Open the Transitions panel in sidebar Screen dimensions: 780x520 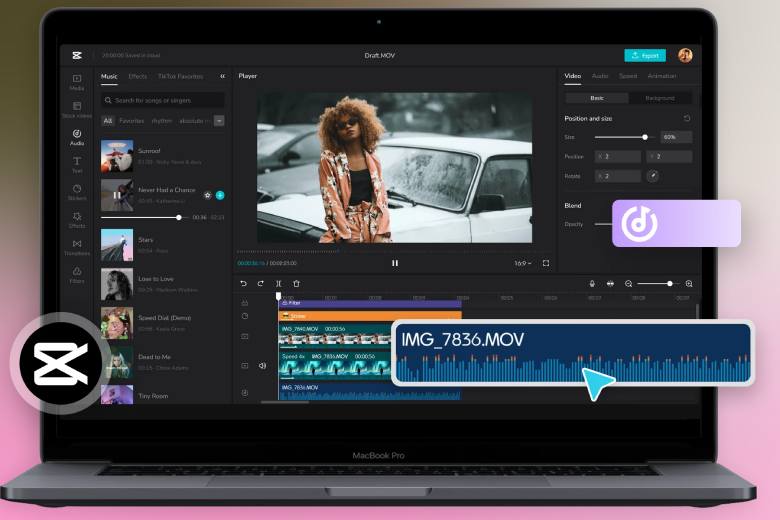(77, 246)
